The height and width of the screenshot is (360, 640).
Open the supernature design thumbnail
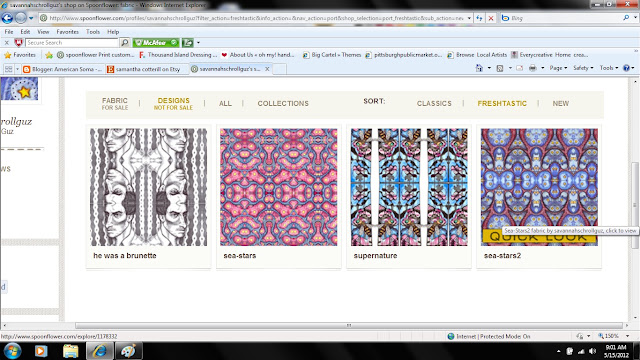tap(409, 187)
